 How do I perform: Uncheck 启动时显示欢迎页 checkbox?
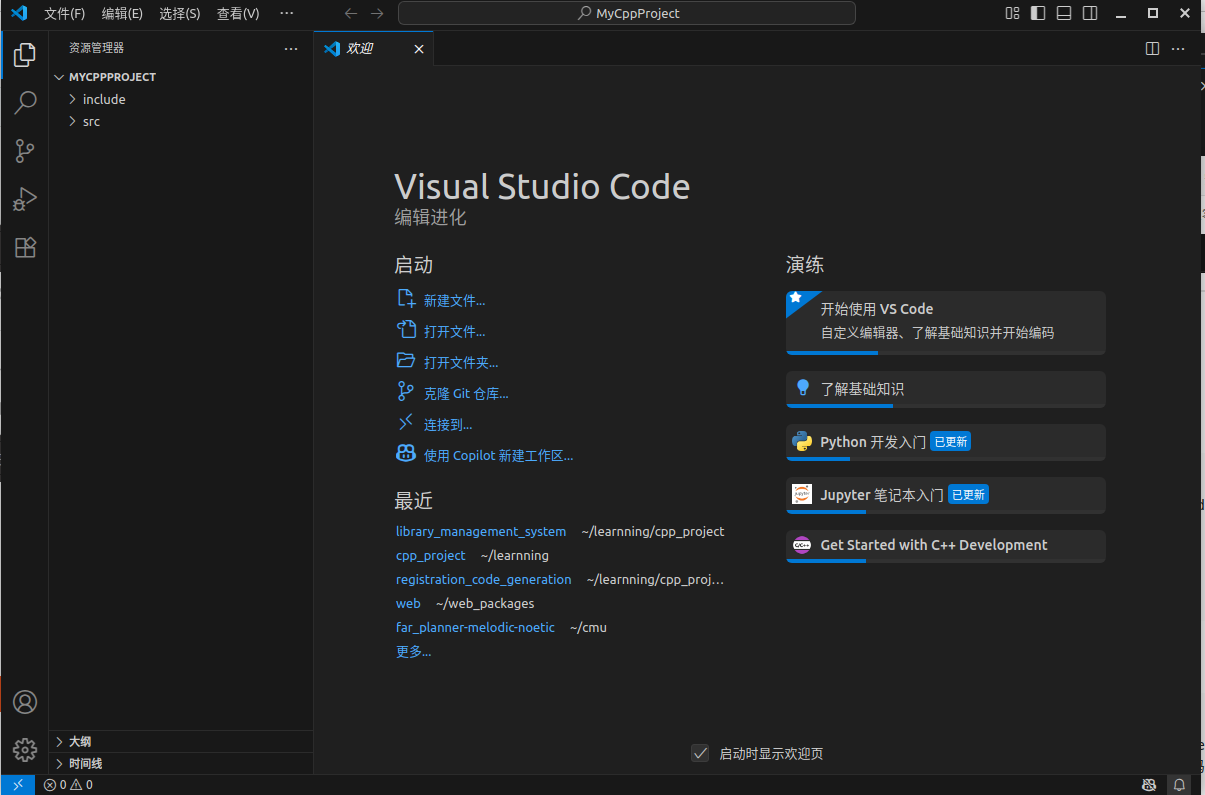[700, 753]
